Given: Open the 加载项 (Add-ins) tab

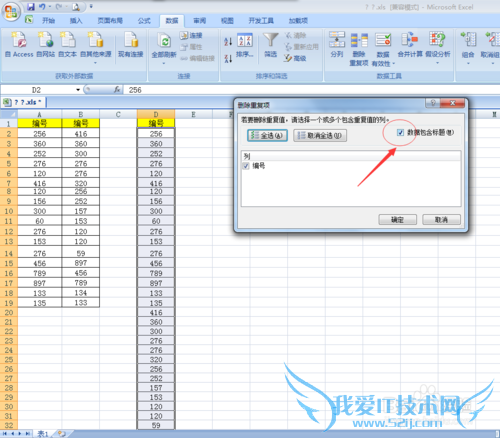Looking at the screenshot, I should pyautogui.click(x=298, y=21).
